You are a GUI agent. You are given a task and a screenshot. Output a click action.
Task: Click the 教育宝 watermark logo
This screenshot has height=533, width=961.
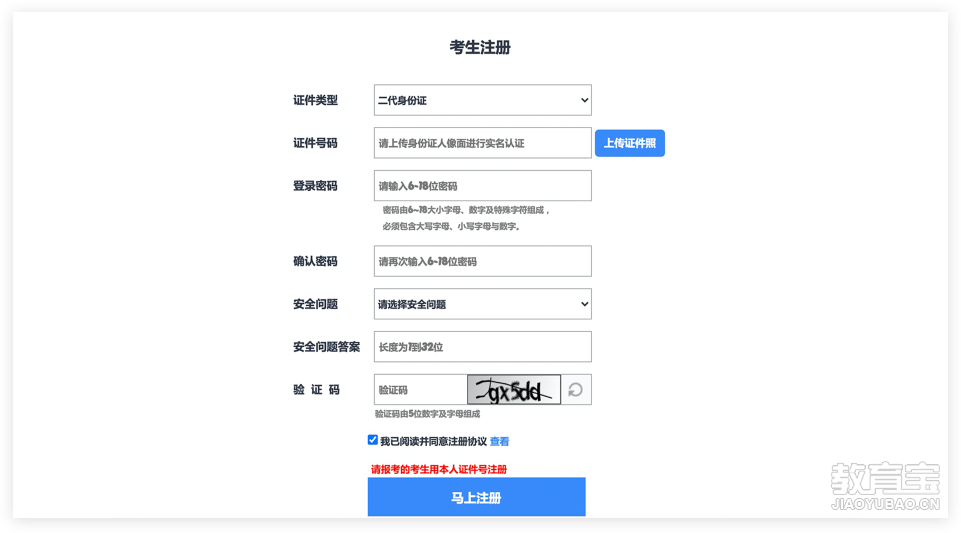click(x=885, y=486)
